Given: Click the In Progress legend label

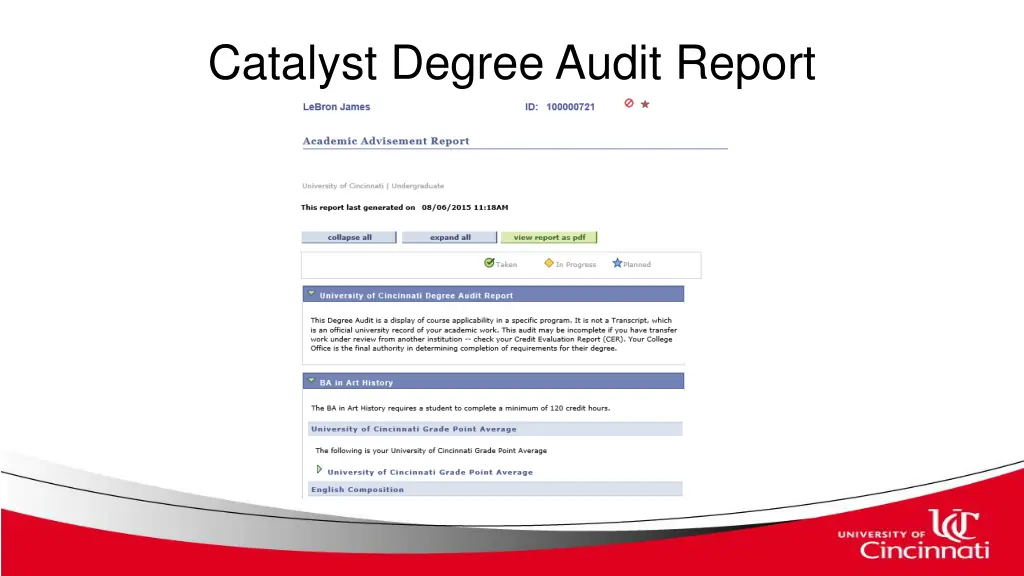Looking at the screenshot, I should [575, 264].
